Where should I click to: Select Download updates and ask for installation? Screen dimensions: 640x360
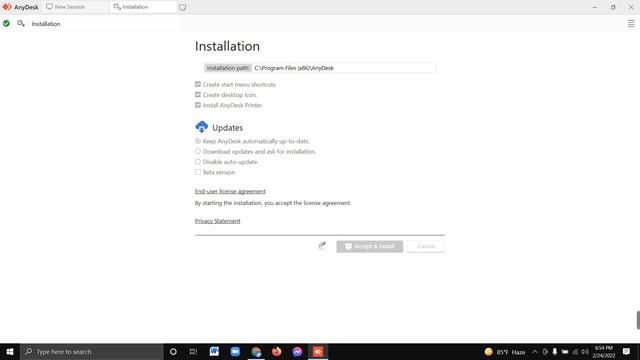pos(198,151)
